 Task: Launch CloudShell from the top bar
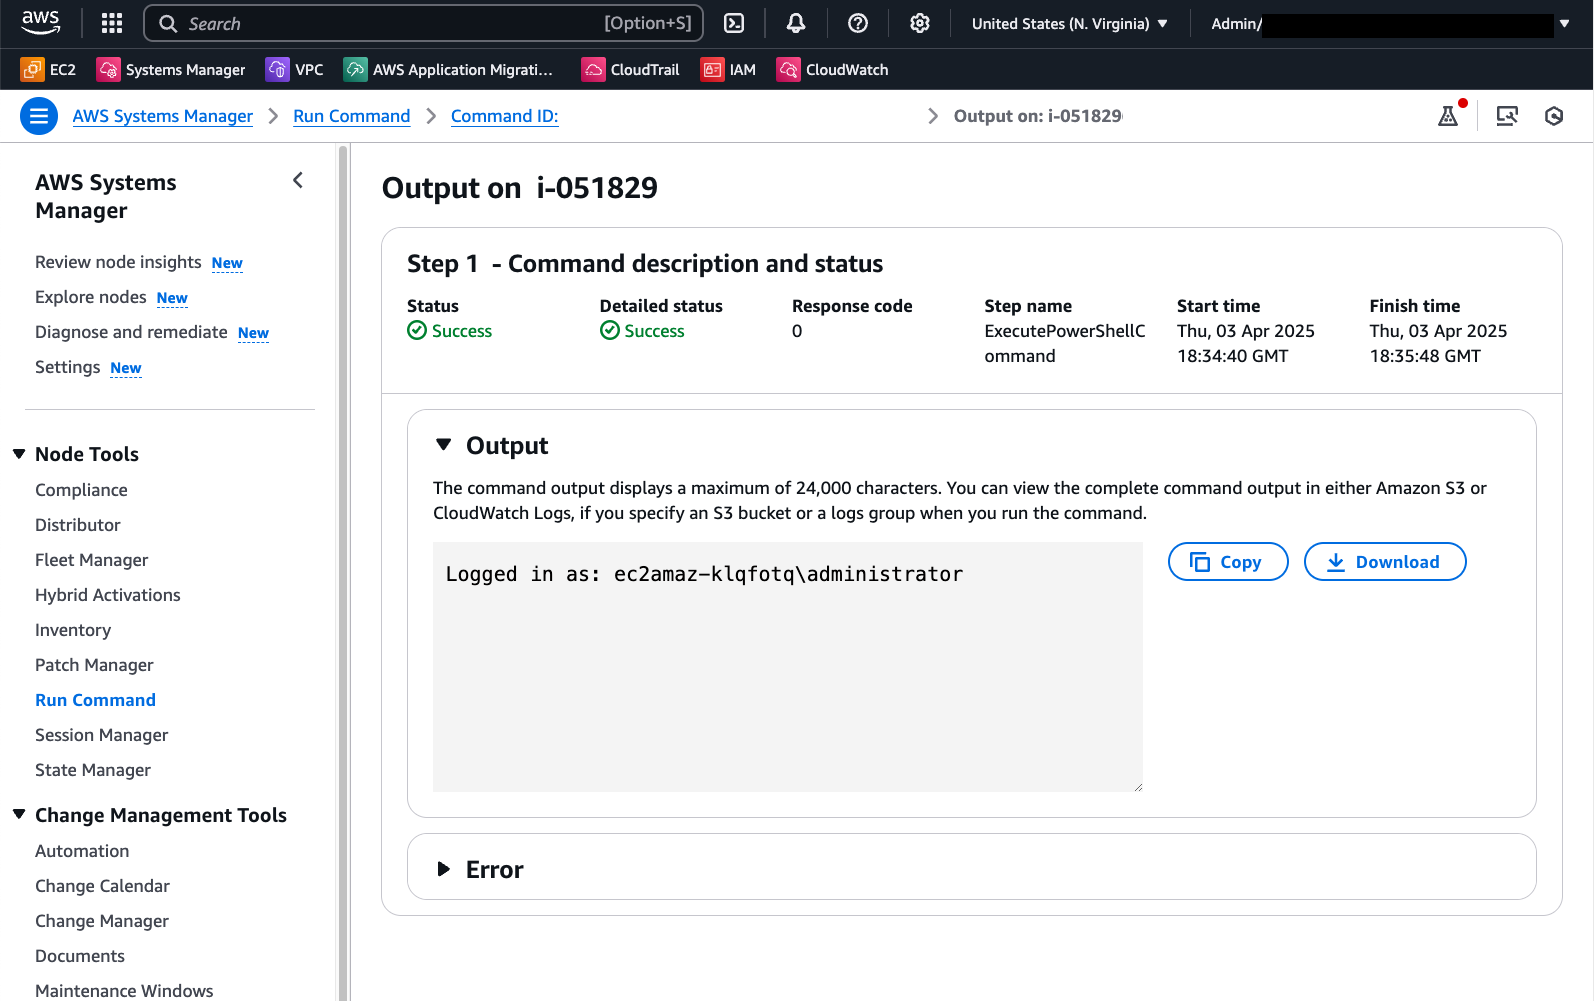pos(734,23)
